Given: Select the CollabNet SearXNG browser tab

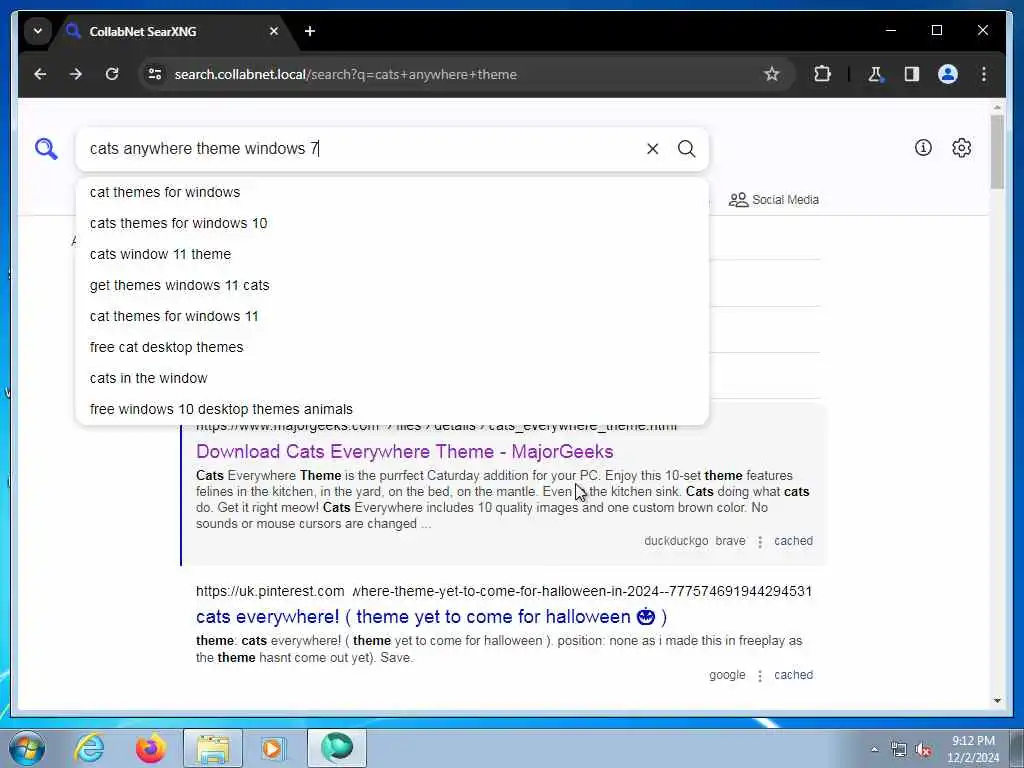Looking at the screenshot, I should point(173,31).
